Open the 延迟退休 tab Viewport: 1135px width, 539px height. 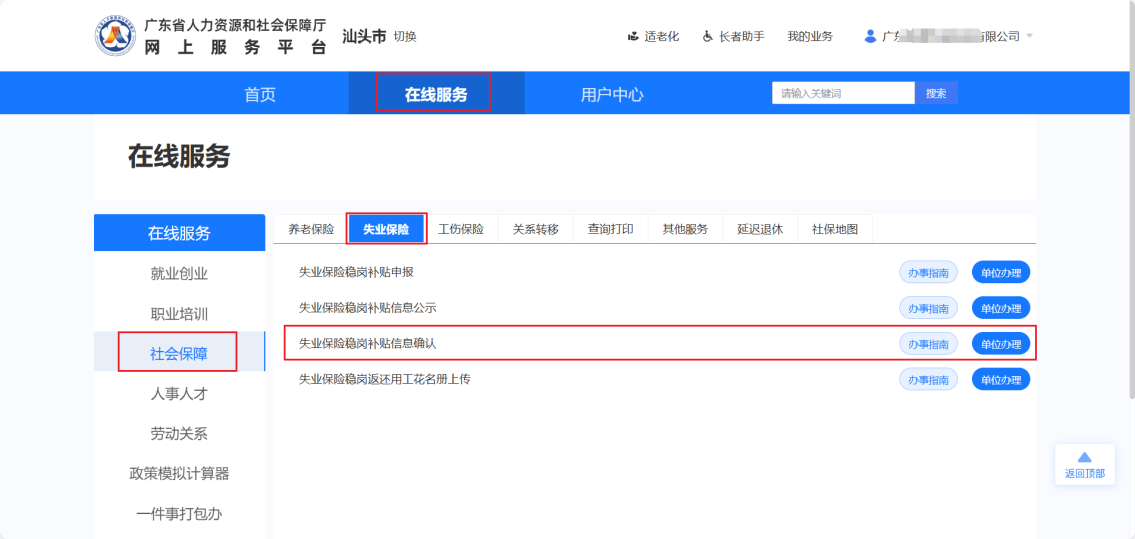[760, 229]
